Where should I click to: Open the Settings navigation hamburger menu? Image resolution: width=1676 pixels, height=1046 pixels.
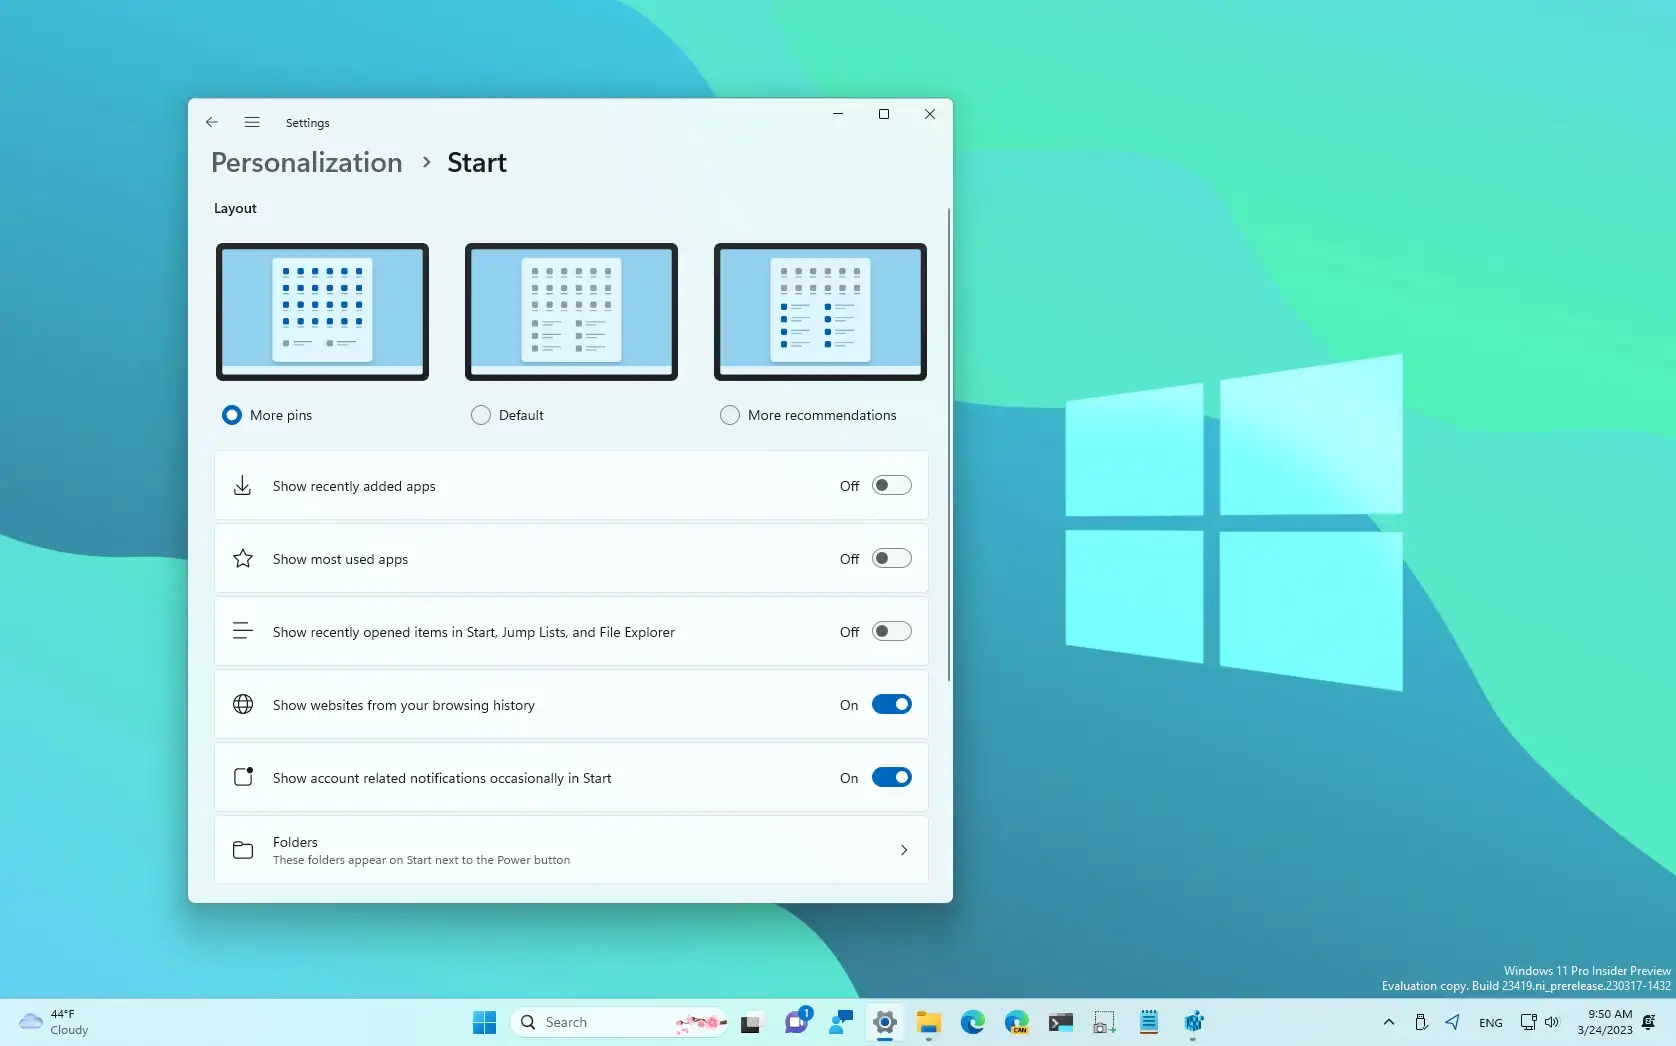tap(252, 122)
